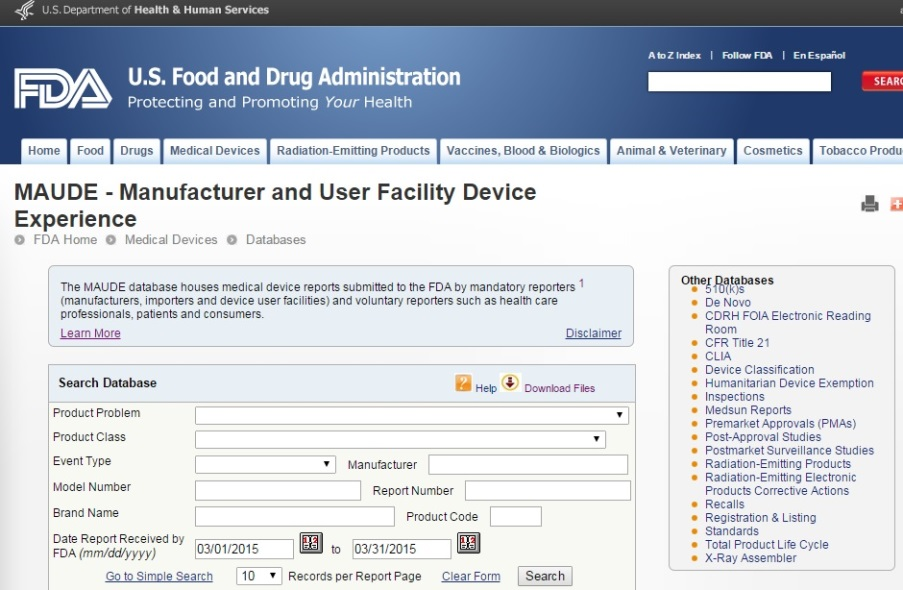Click the 03/31/2015 end date field

click(x=401, y=549)
